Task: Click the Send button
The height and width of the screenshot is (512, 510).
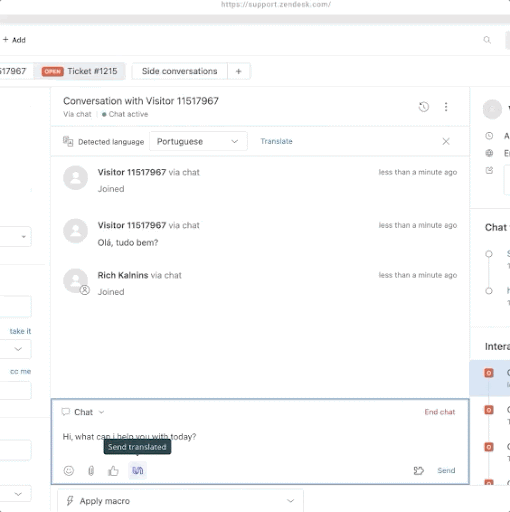Action: 446,470
